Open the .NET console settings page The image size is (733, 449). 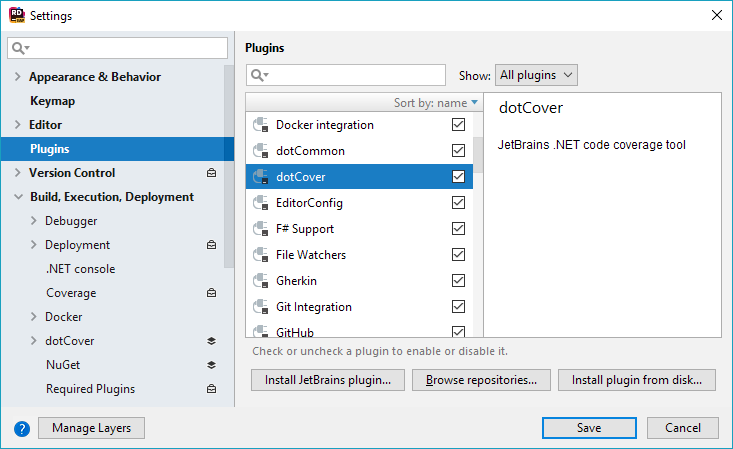pos(80,269)
